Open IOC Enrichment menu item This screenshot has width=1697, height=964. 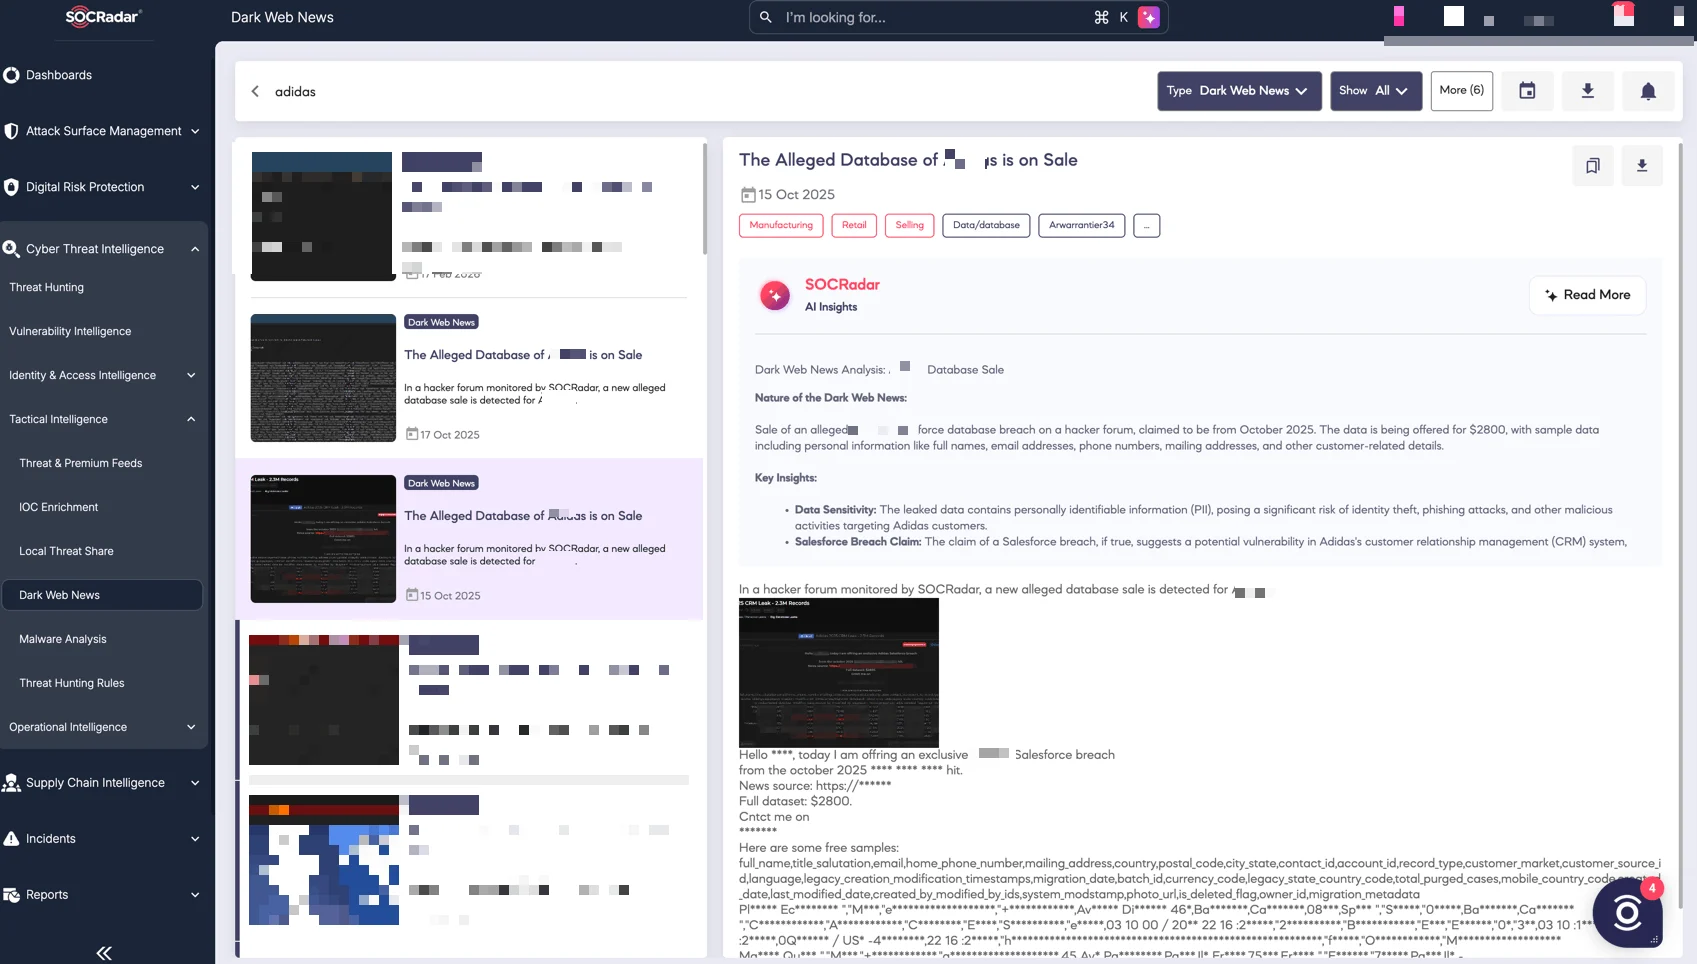pyautogui.click(x=59, y=507)
